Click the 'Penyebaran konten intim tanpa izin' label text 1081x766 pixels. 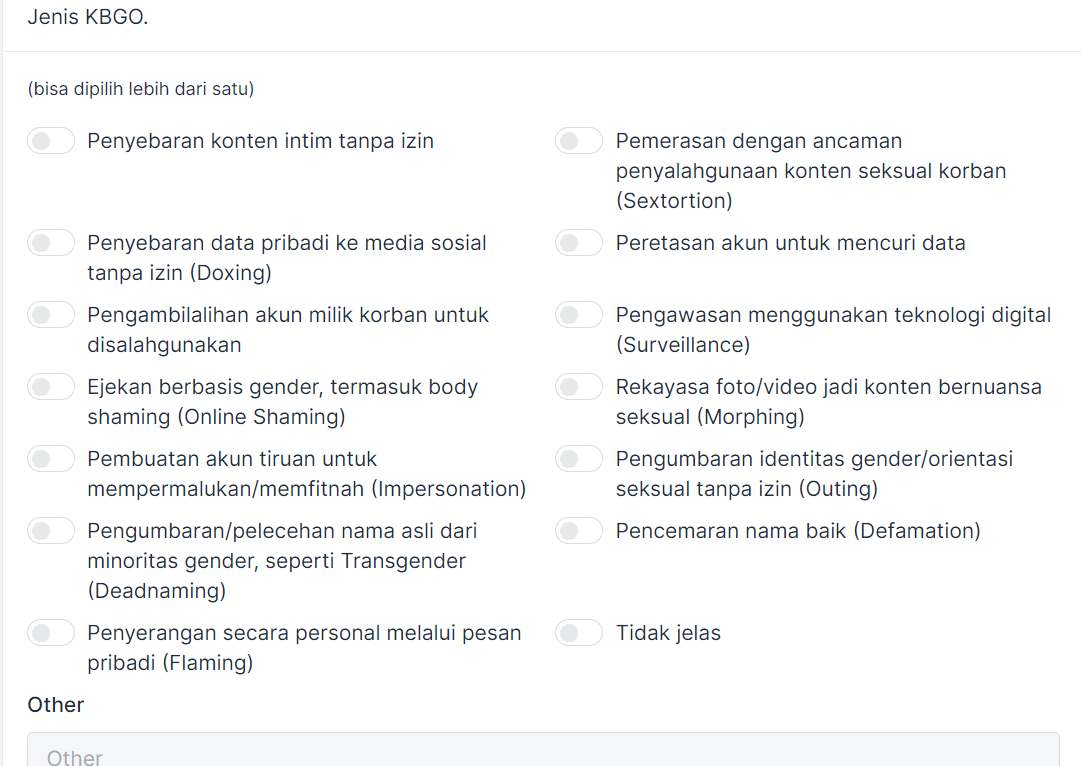[x=260, y=141]
